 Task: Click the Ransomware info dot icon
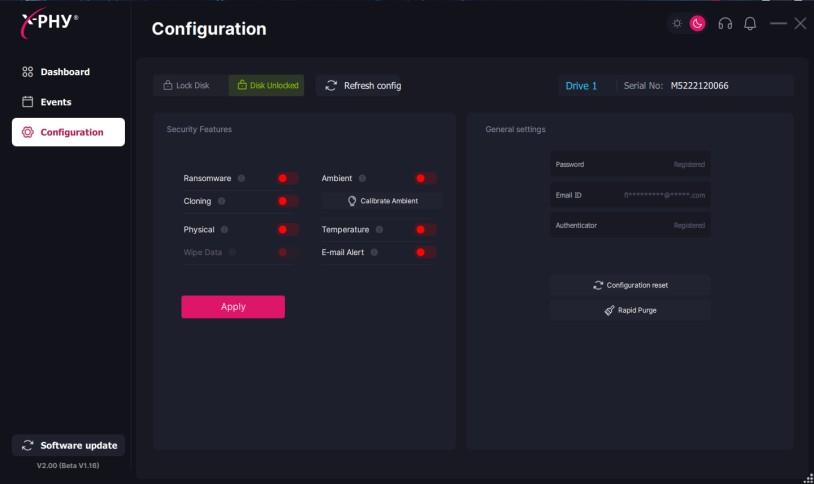(241, 178)
